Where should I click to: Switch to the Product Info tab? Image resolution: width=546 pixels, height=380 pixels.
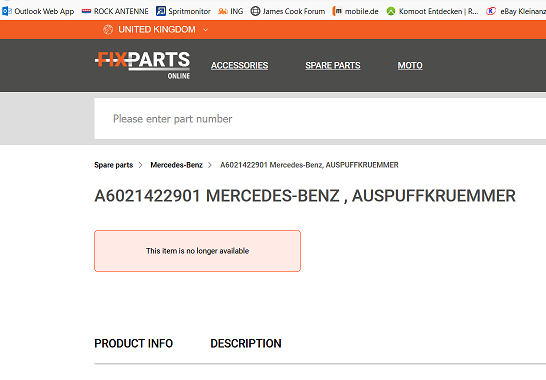(x=134, y=343)
